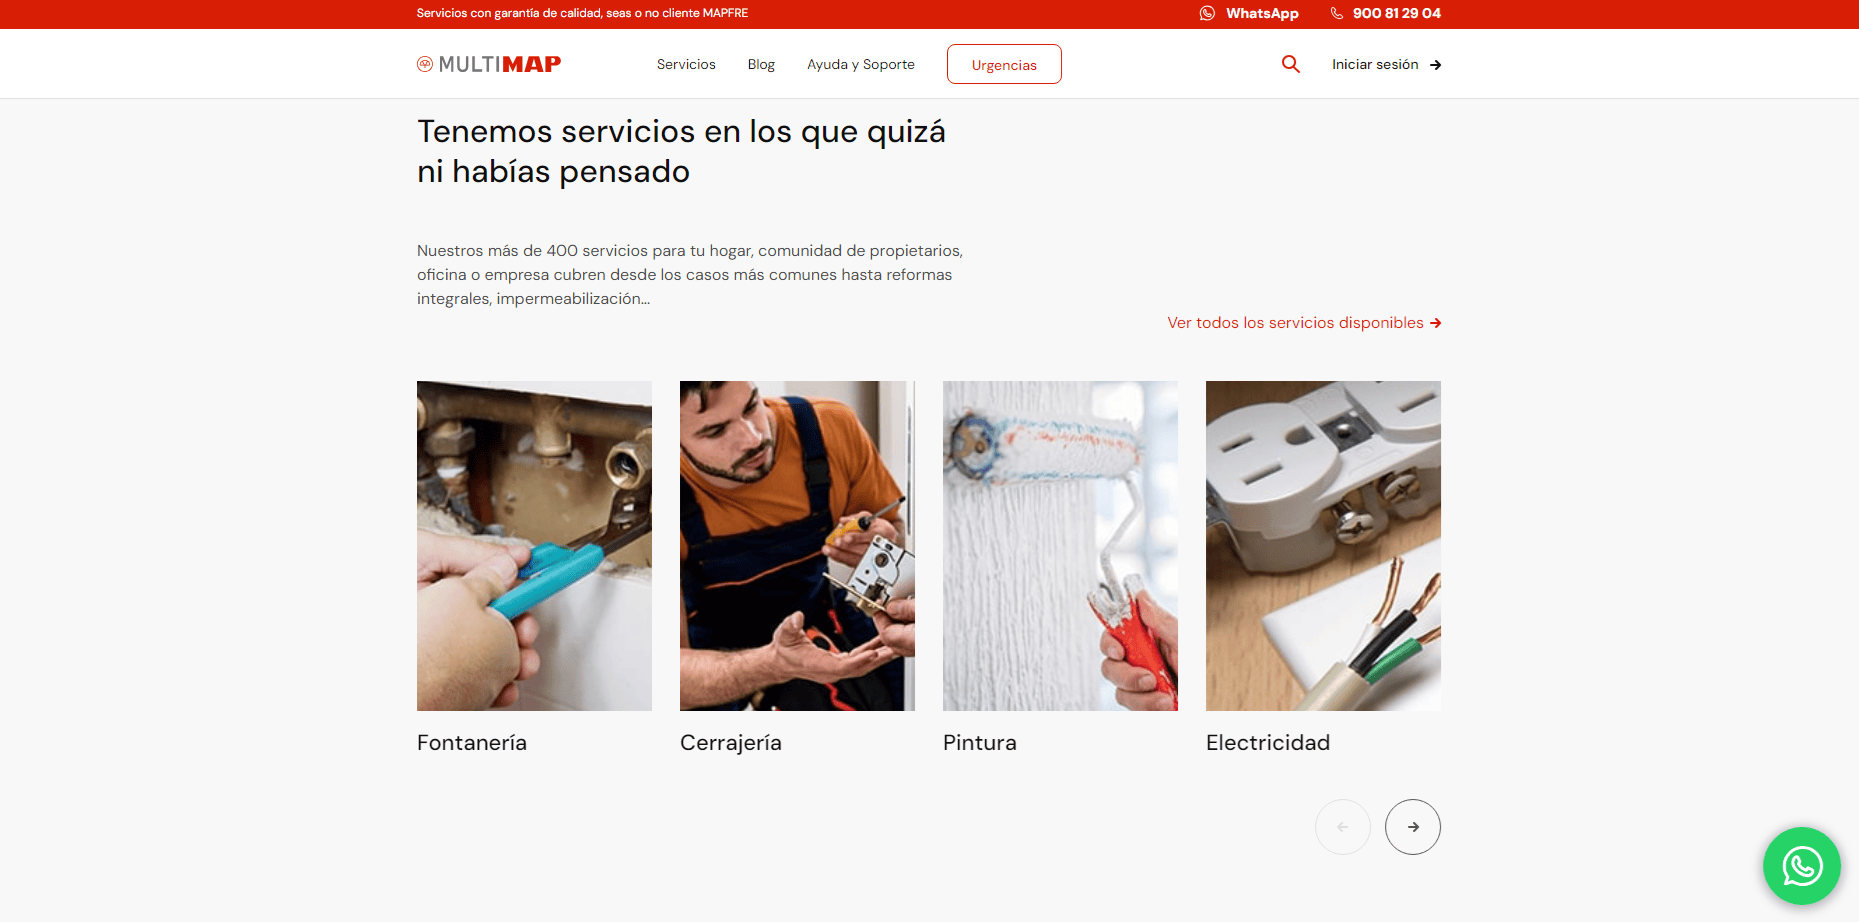
Task: Click the Urgencias button
Action: tap(1004, 64)
